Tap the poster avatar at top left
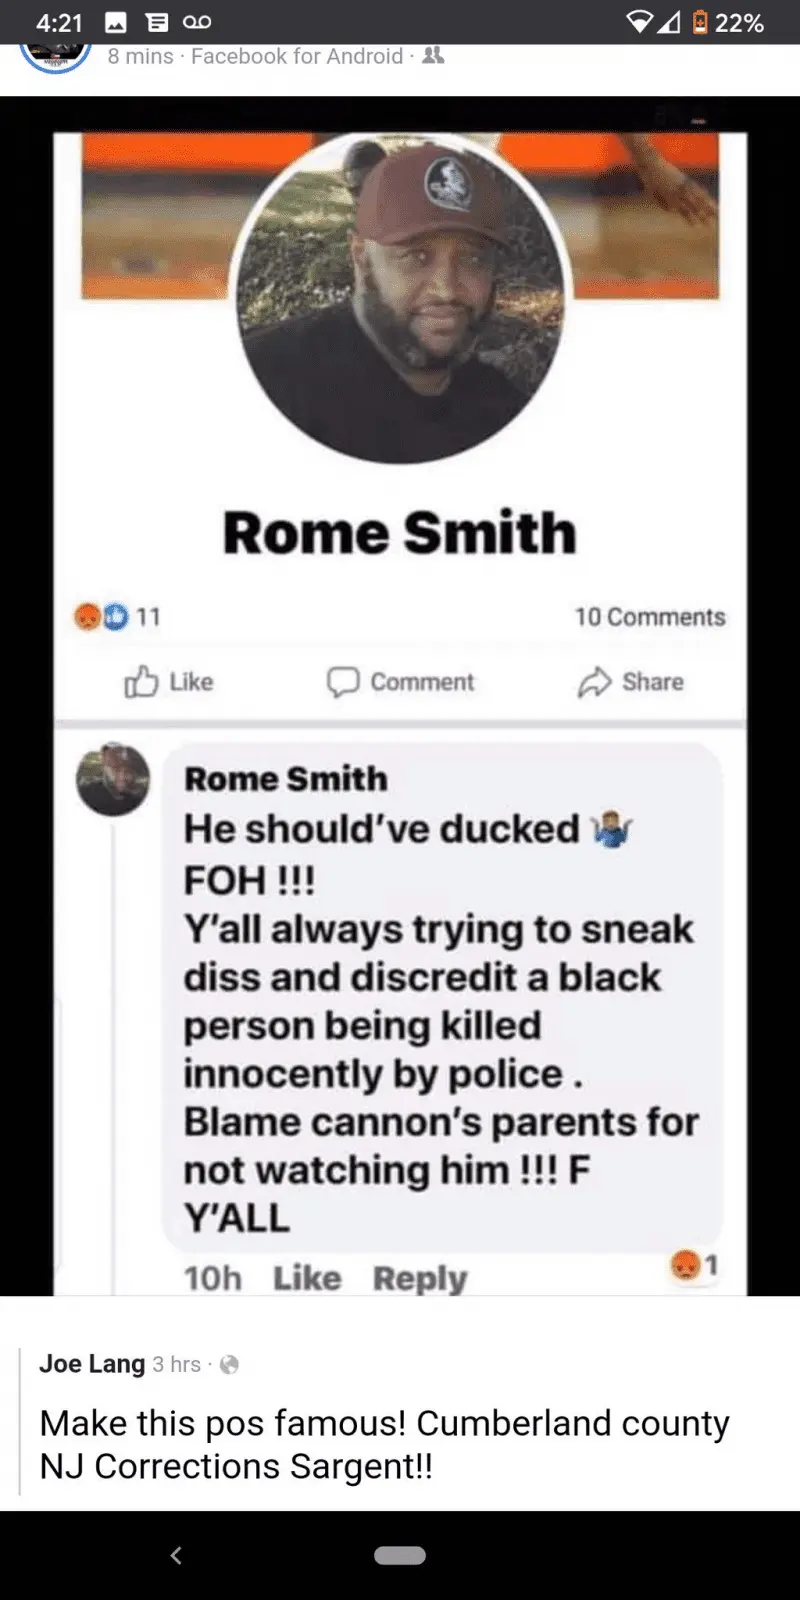The image size is (800, 1600). pyautogui.click(x=56, y=56)
